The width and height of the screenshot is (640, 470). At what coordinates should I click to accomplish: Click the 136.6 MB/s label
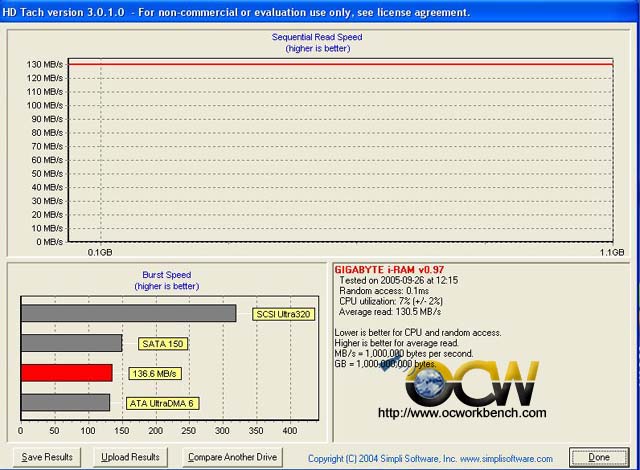click(155, 374)
